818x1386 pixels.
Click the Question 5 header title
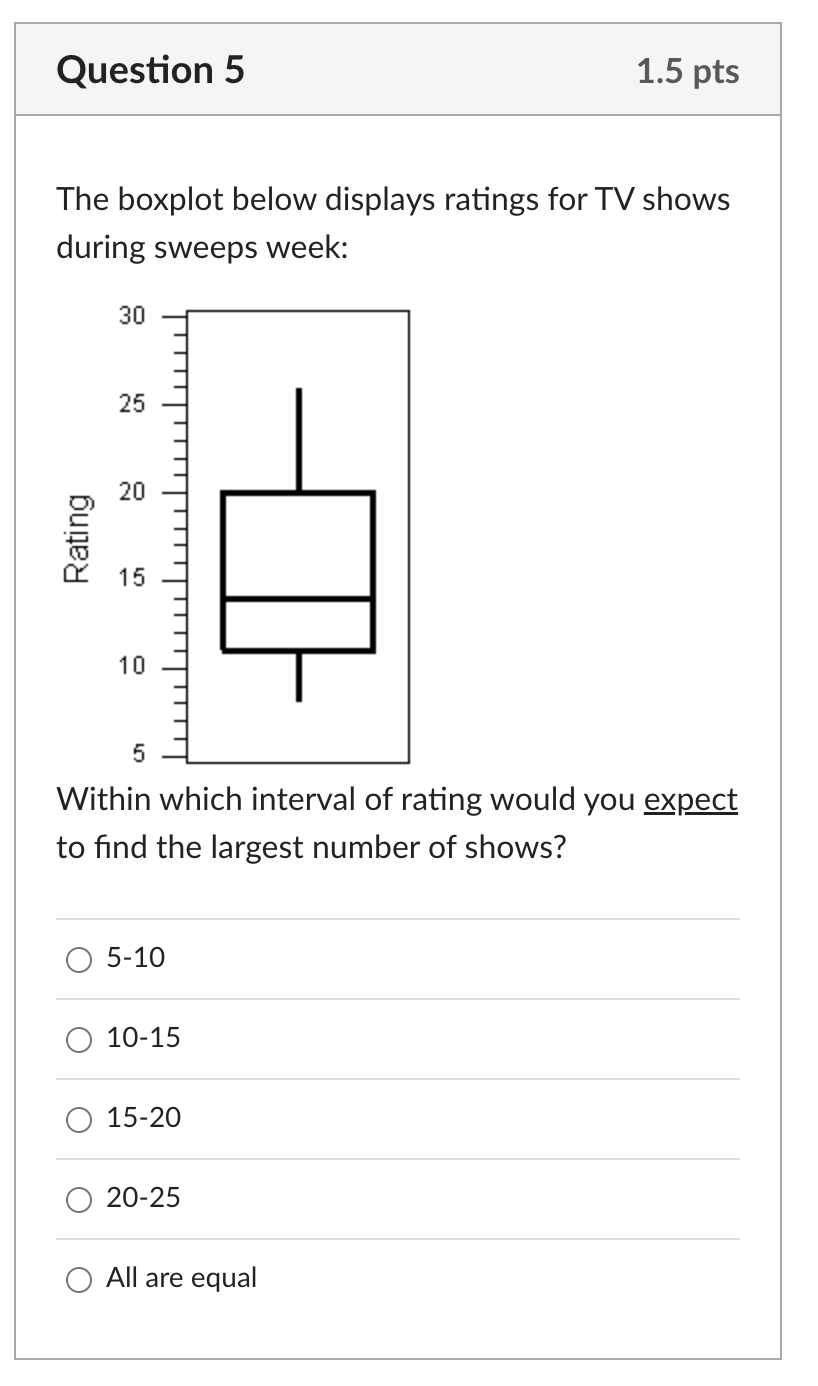pos(151,70)
